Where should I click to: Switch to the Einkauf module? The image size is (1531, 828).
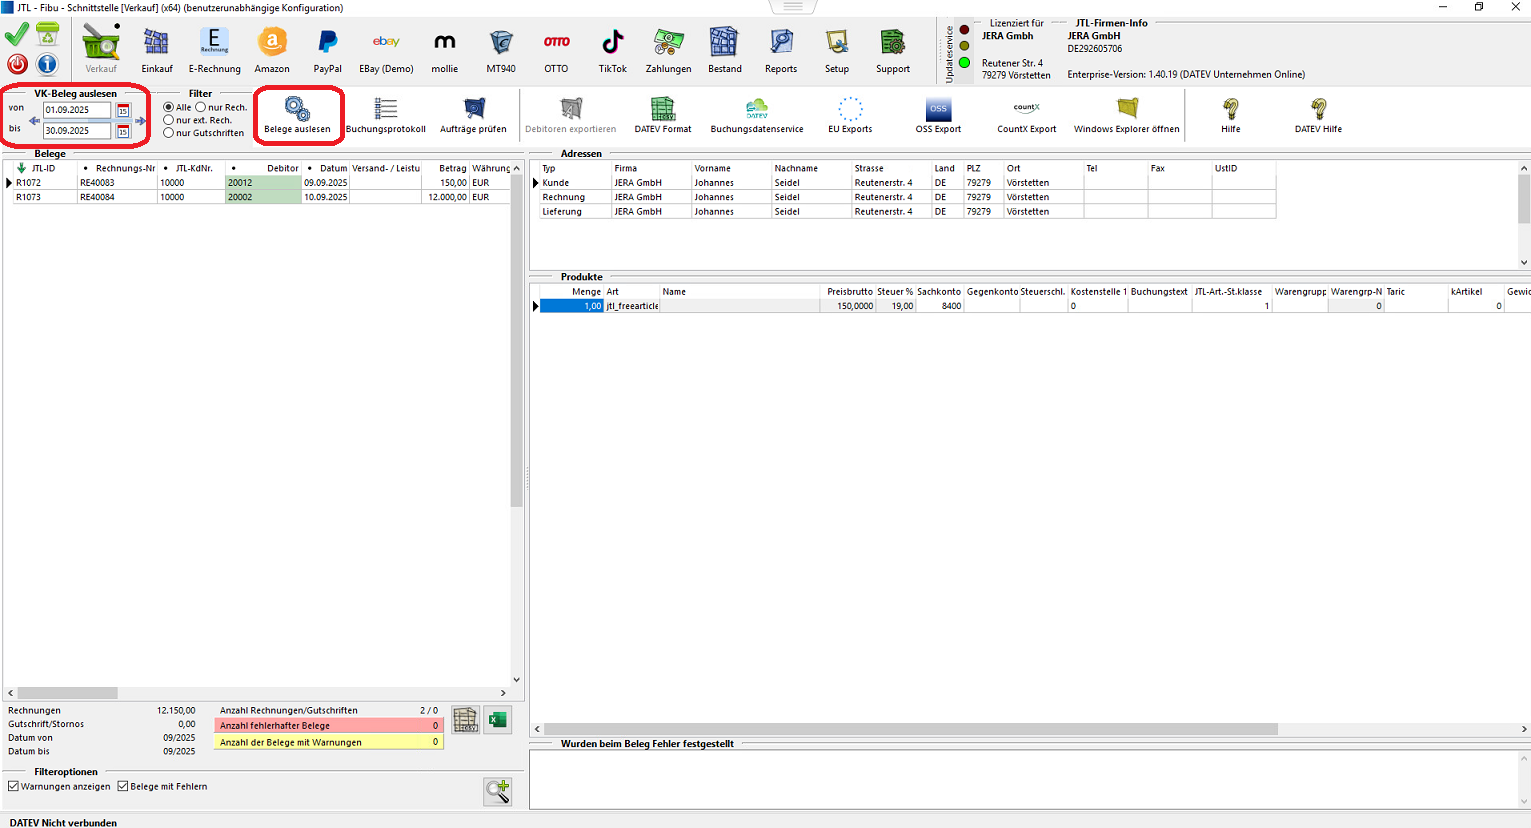[156, 45]
